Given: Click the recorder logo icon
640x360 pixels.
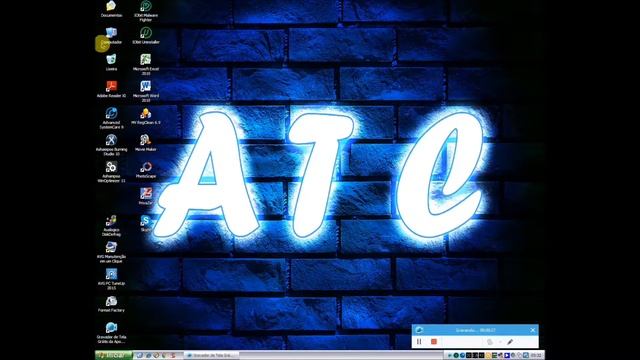Looking at the screenshot, I should coord(419,330).
